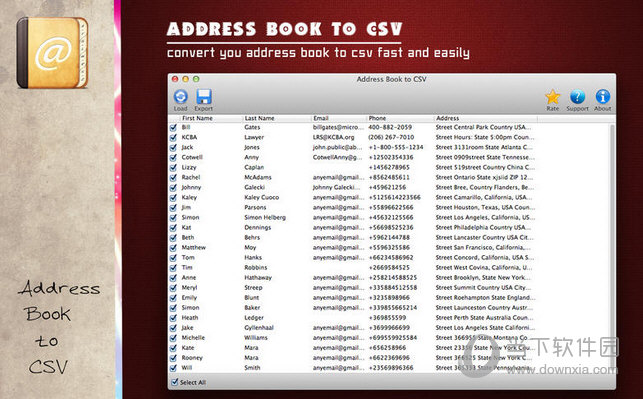Click address Street Philadelphia Country USA

(x=483, y=227)
